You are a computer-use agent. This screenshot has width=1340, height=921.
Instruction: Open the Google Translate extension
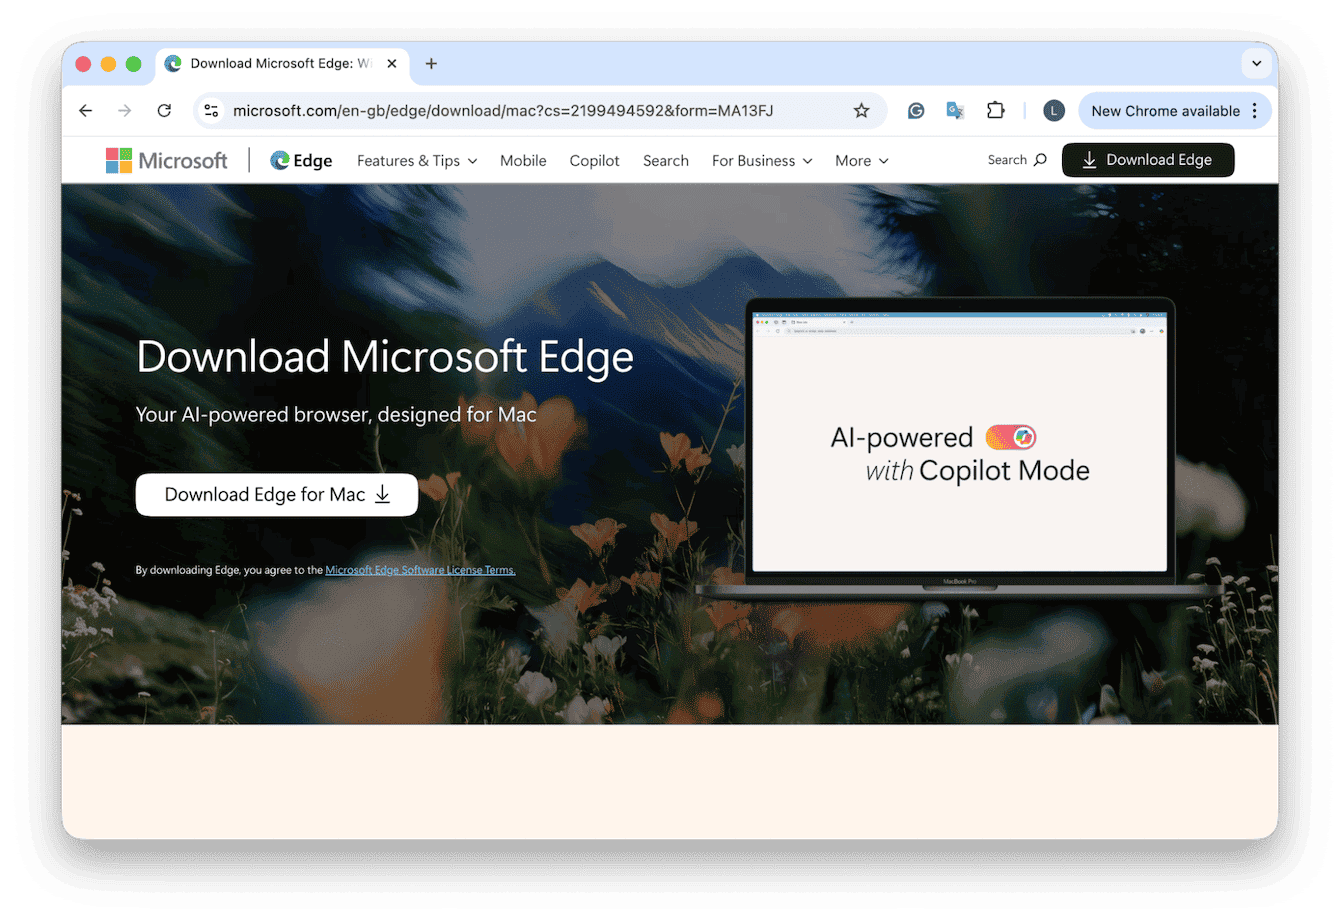click(955, 111)
